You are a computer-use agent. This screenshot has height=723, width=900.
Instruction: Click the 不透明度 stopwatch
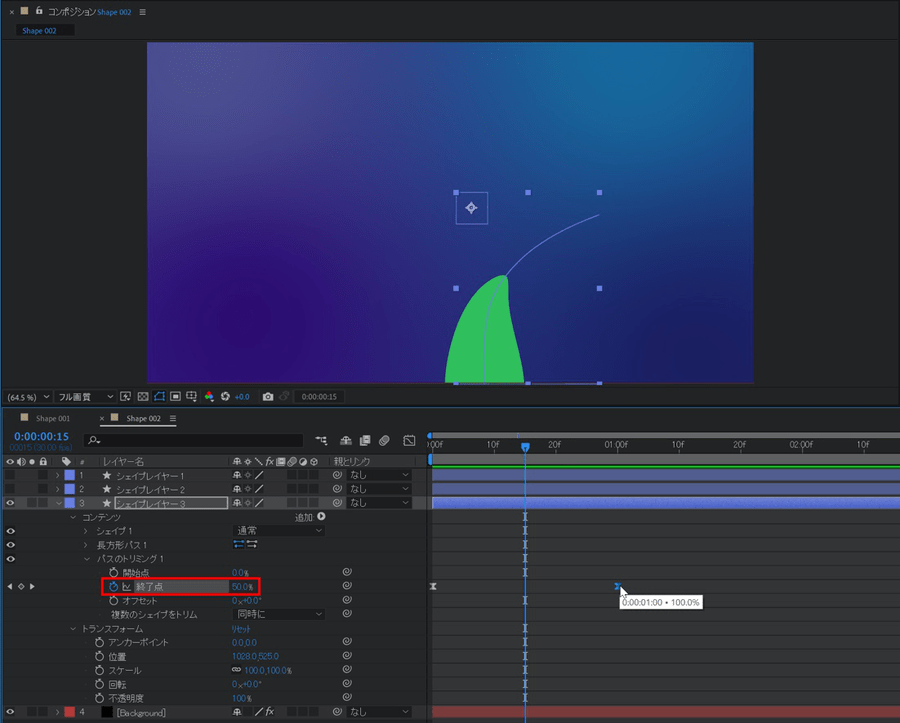[x=99, y=698]
